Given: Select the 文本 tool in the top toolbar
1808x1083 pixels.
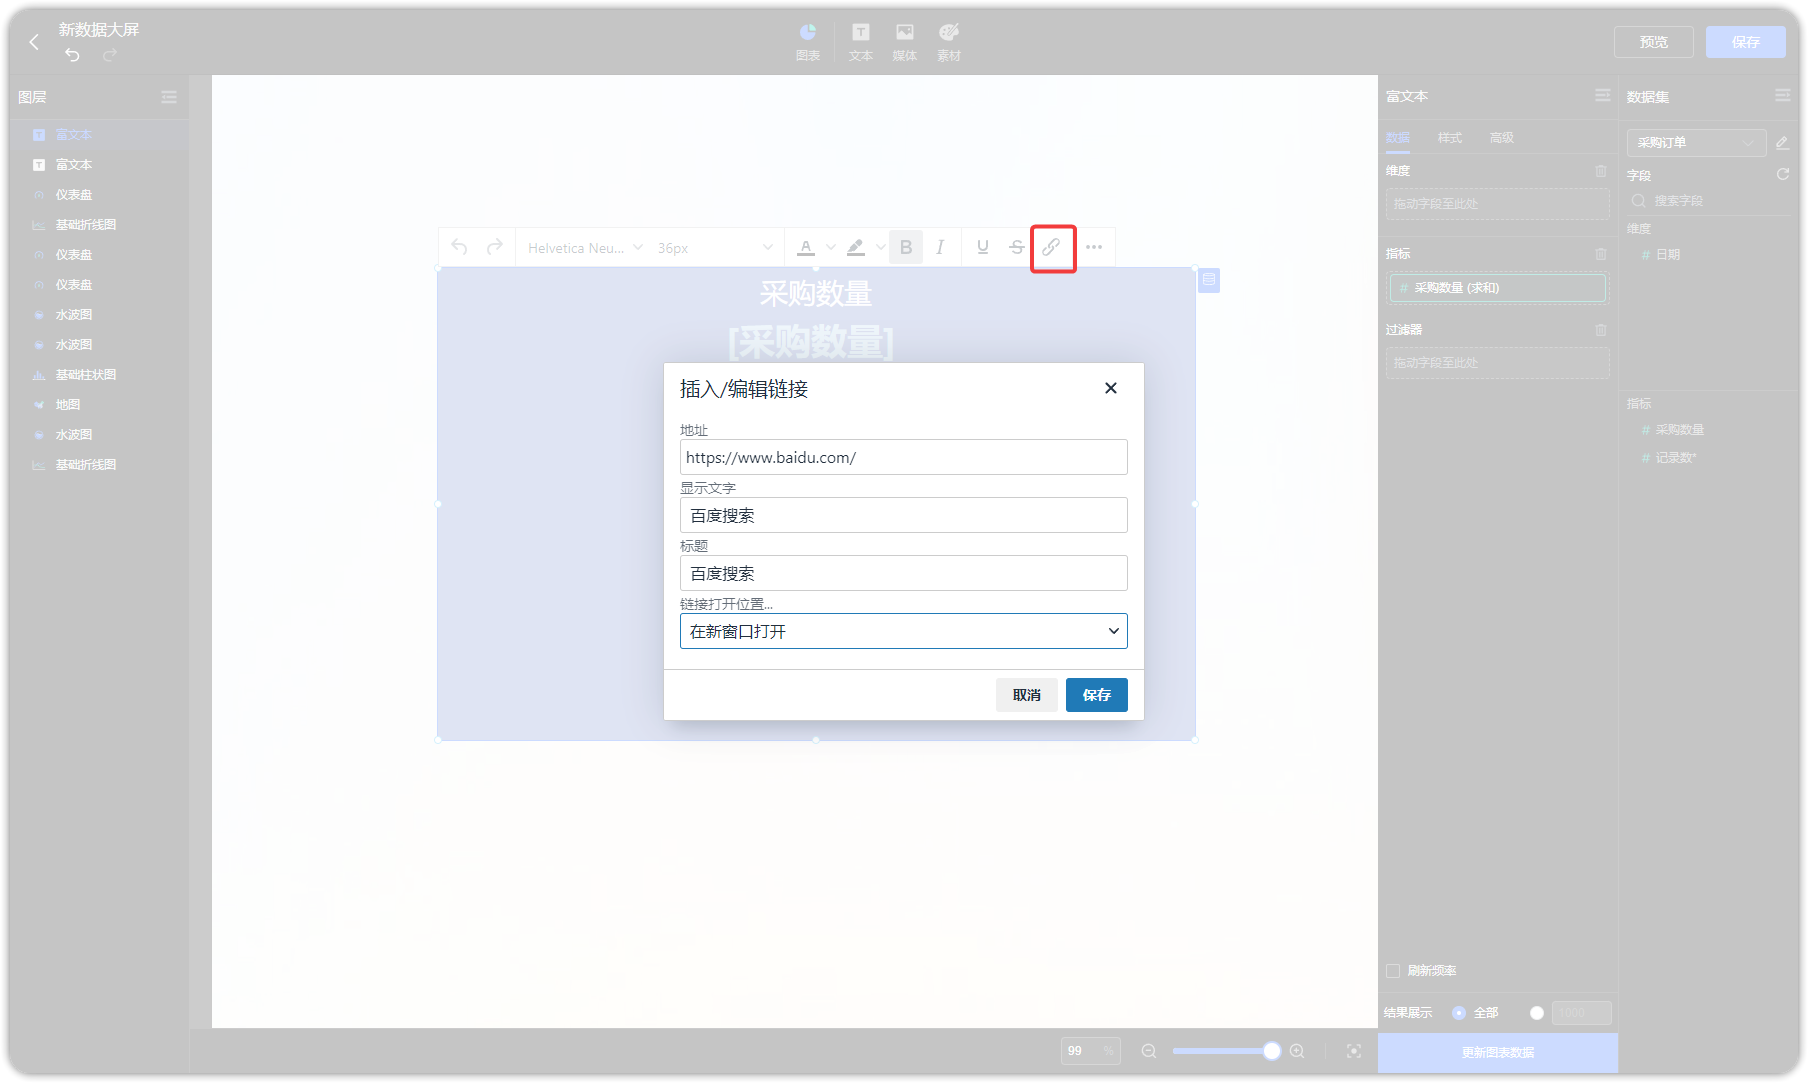Looking at the screenshot, I should tap(860, 41).
